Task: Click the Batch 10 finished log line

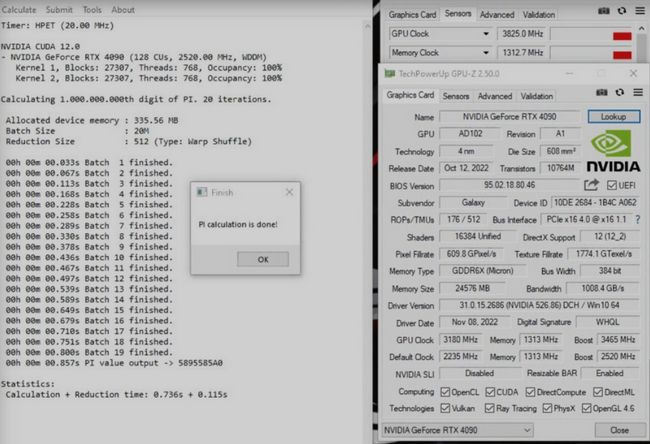Action: coord(89,257)
